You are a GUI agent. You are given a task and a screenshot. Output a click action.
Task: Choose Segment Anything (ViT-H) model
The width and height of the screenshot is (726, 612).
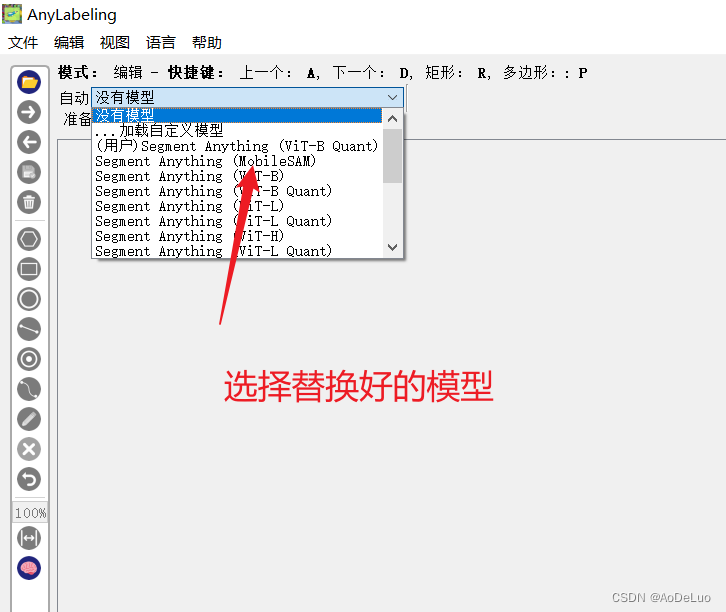237,236
